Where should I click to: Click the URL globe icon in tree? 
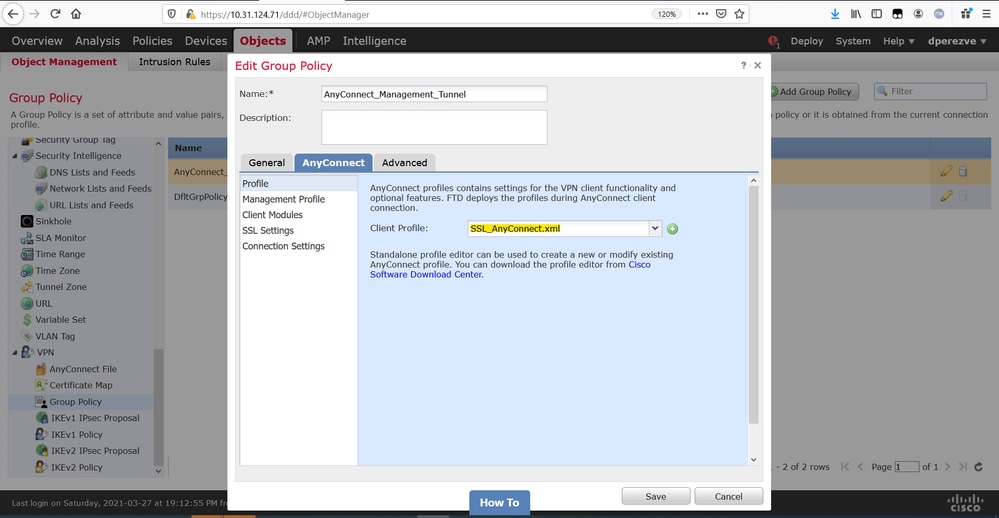(x=27, y=303)
